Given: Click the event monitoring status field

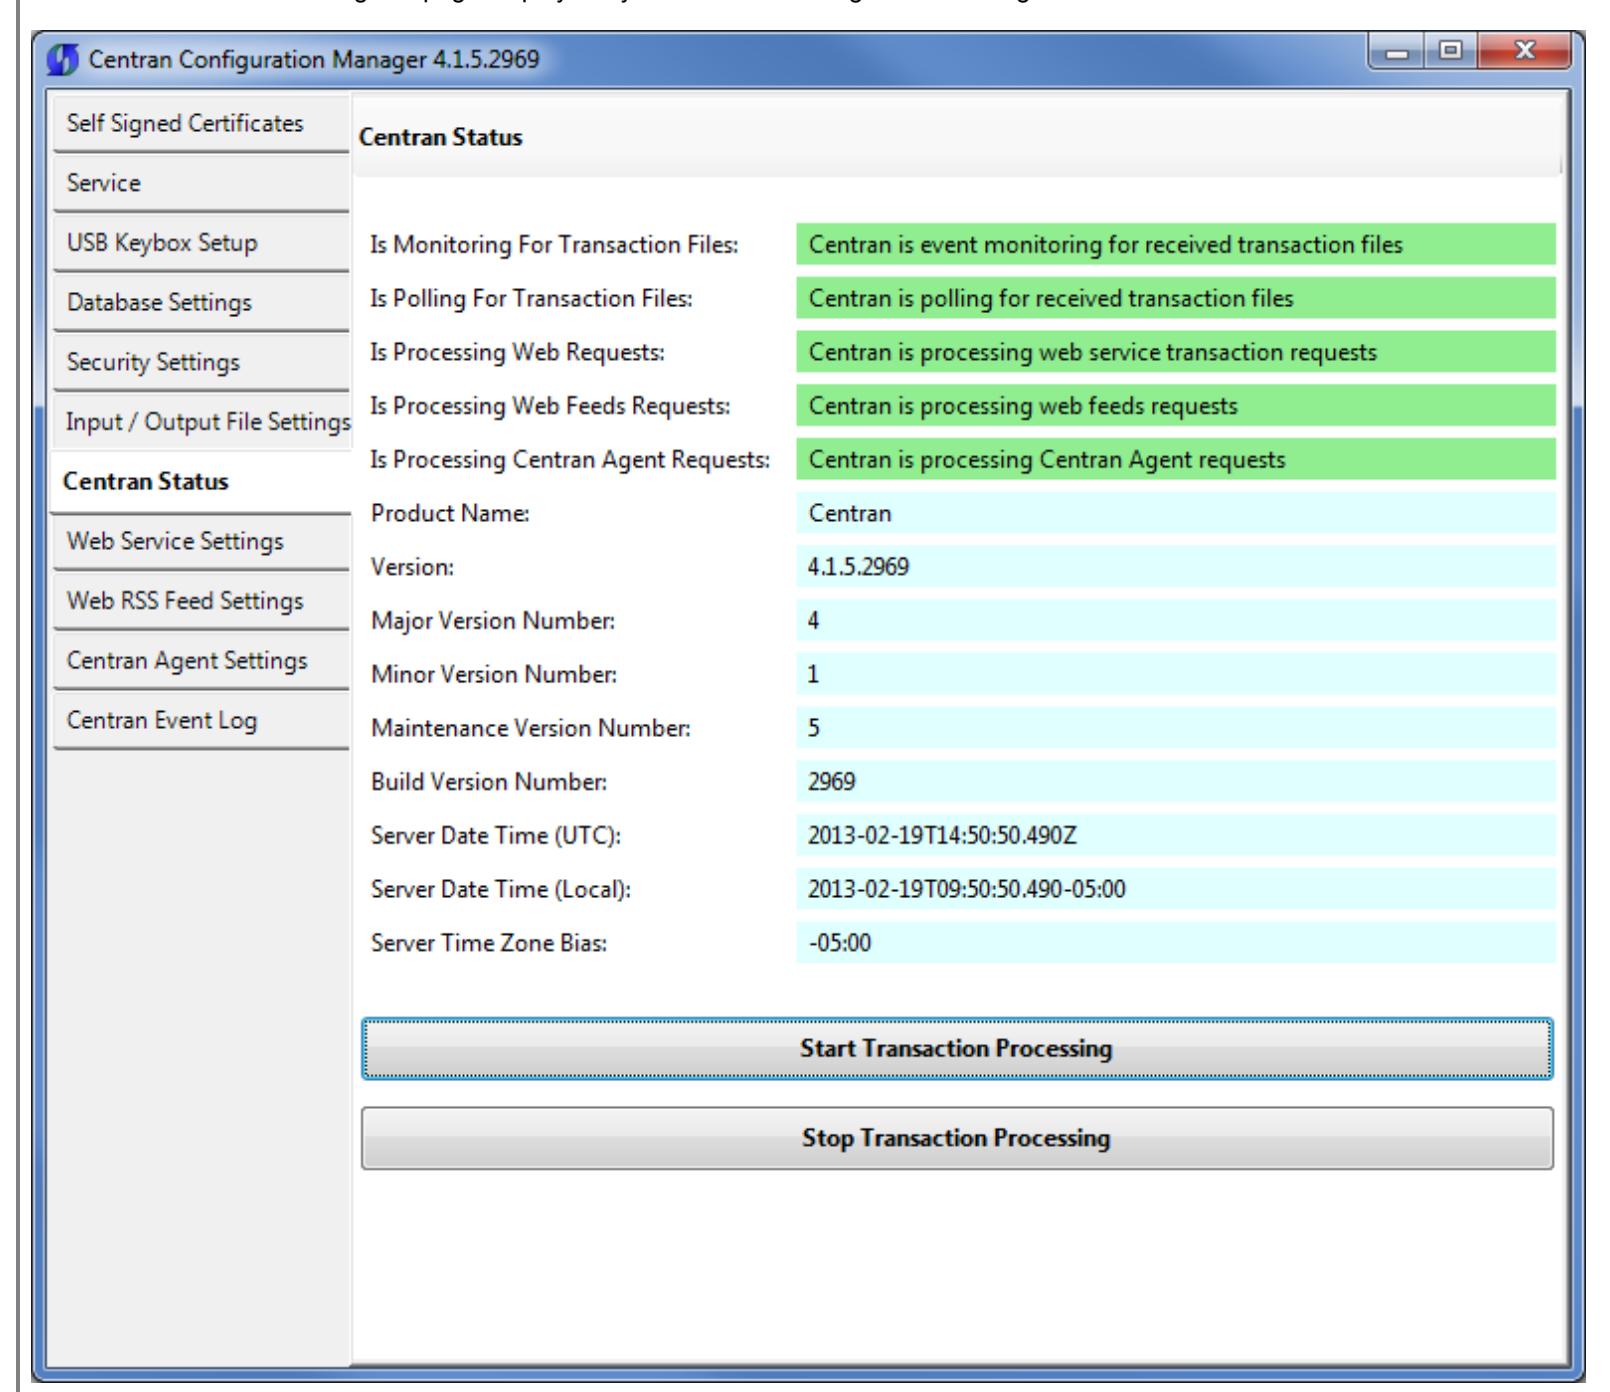Looking at the screenshot, I should click(x=1176, y=245).
